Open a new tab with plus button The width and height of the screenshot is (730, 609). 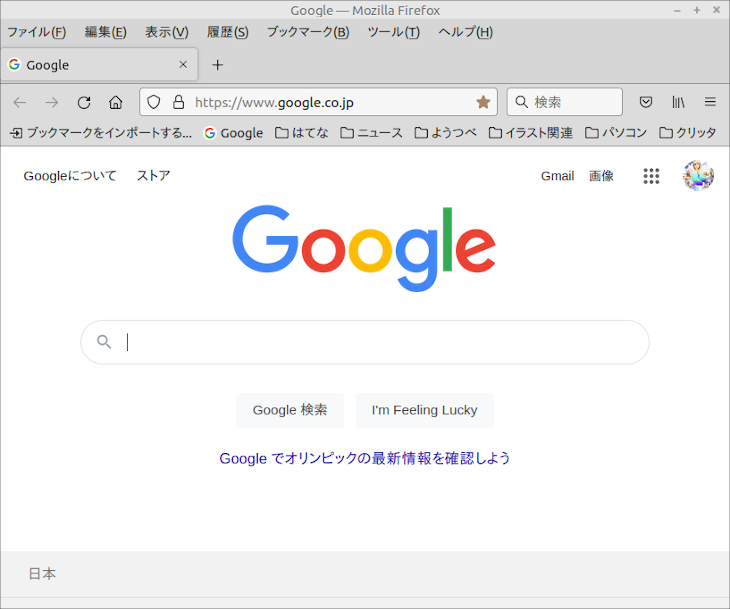click(217, 65)
